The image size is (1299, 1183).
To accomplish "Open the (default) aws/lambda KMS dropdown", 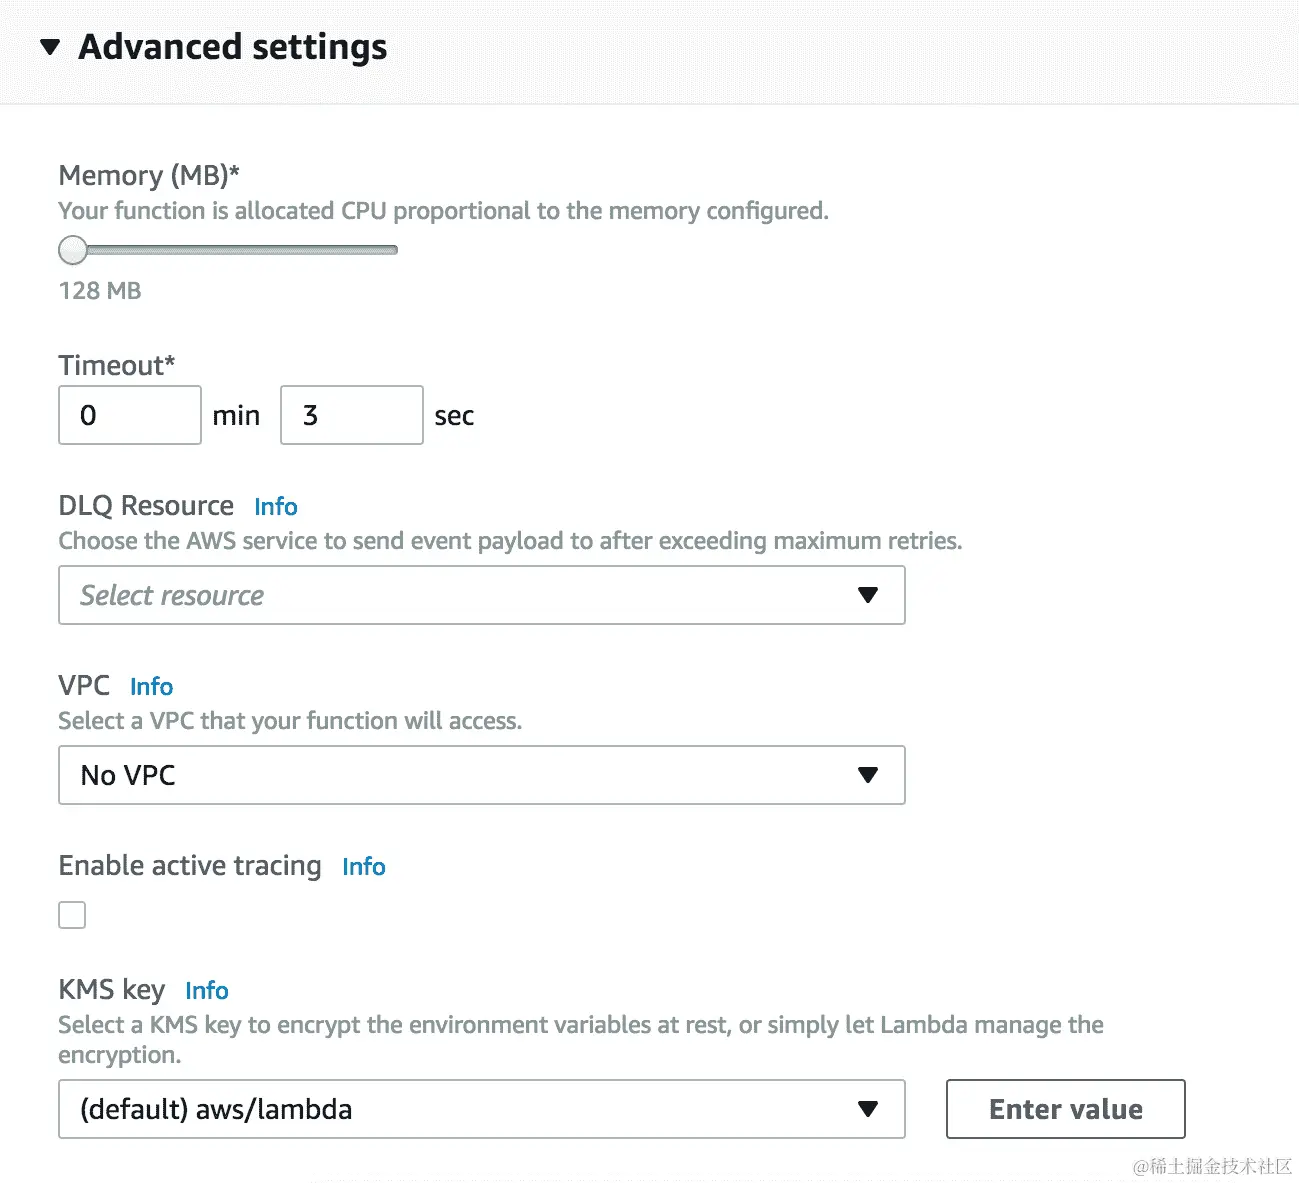I will pyautogui.click(x=460, y=1109).
